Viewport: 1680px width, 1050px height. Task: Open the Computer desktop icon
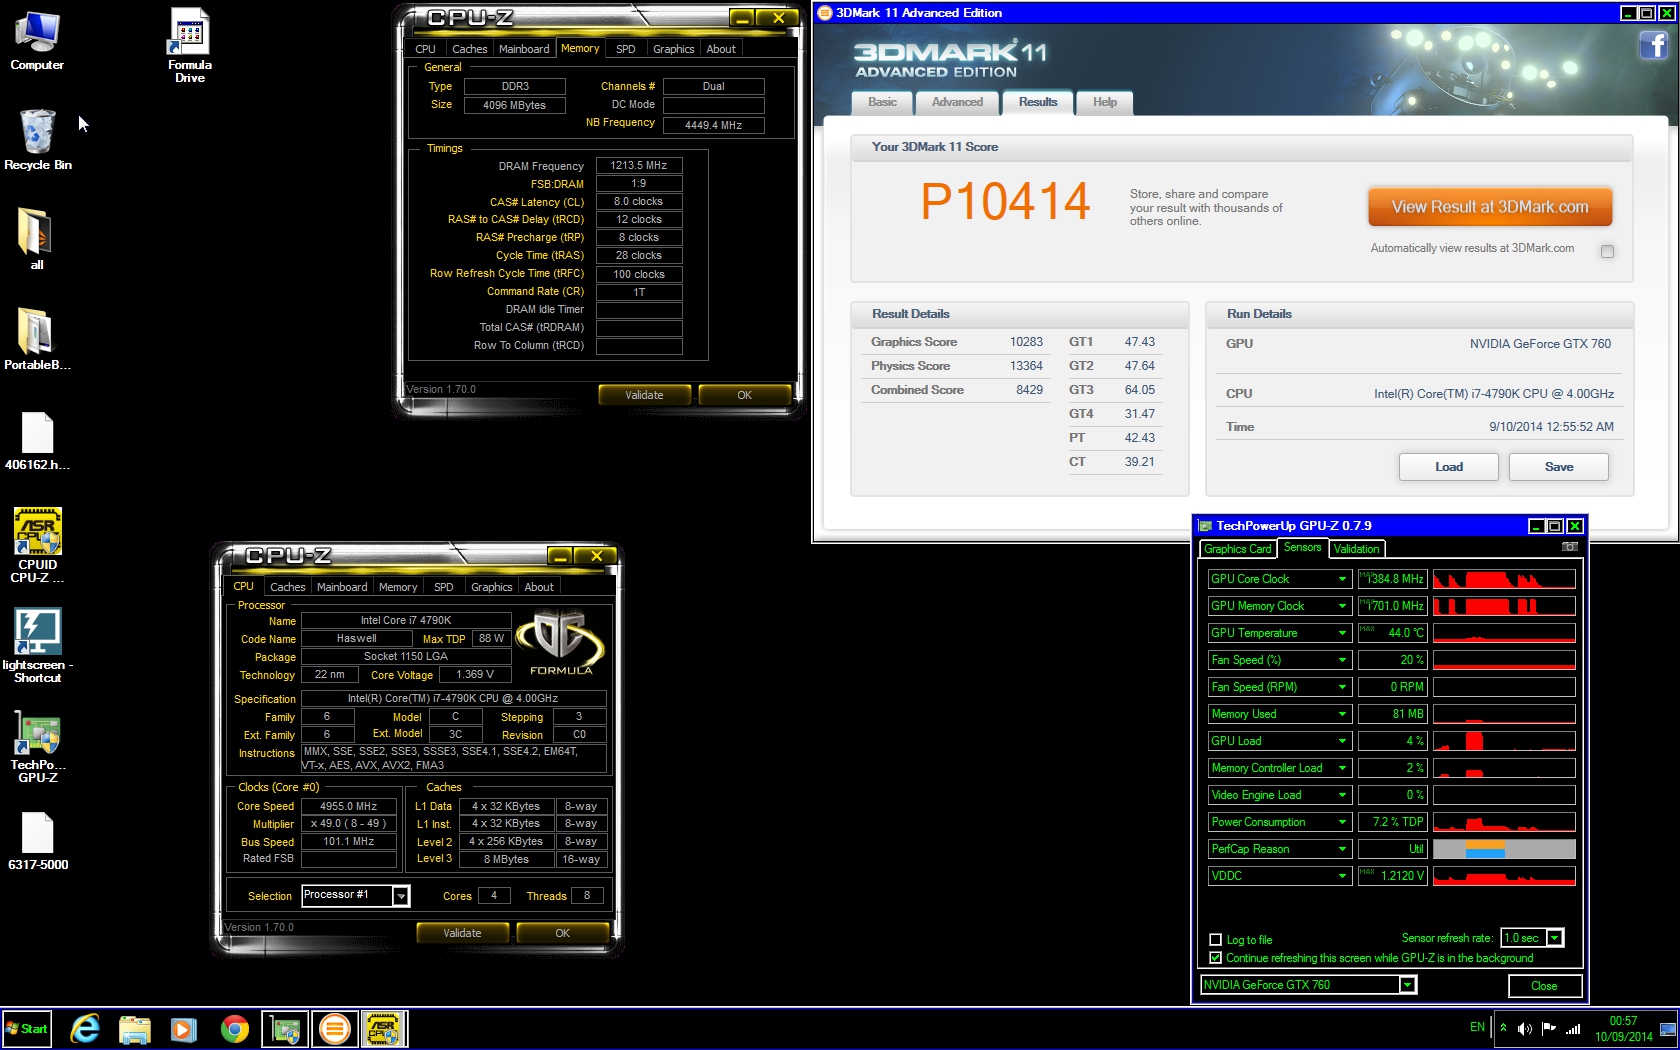[37, 40]
